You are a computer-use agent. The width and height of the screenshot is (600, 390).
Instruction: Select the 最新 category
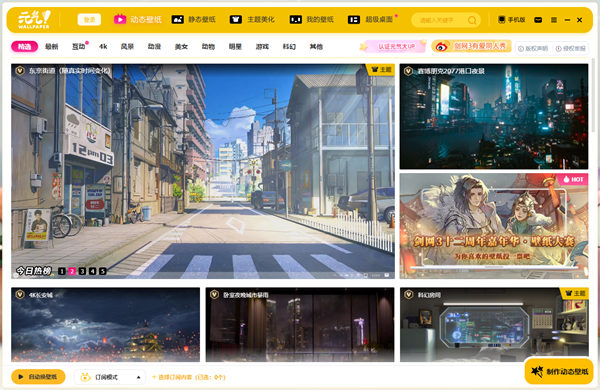pos(52,47)
